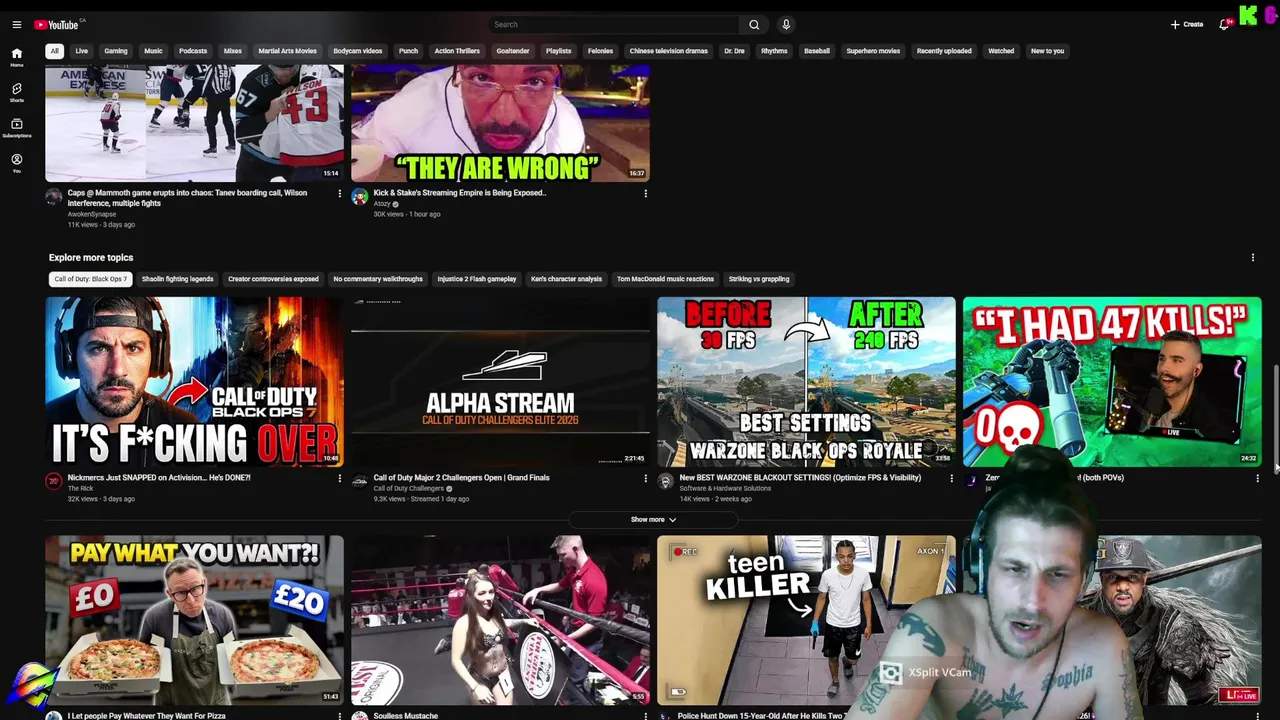This screenshot has height=720, width=1280.
Task: Click the Create button
Action: [x=1187, y=25]
